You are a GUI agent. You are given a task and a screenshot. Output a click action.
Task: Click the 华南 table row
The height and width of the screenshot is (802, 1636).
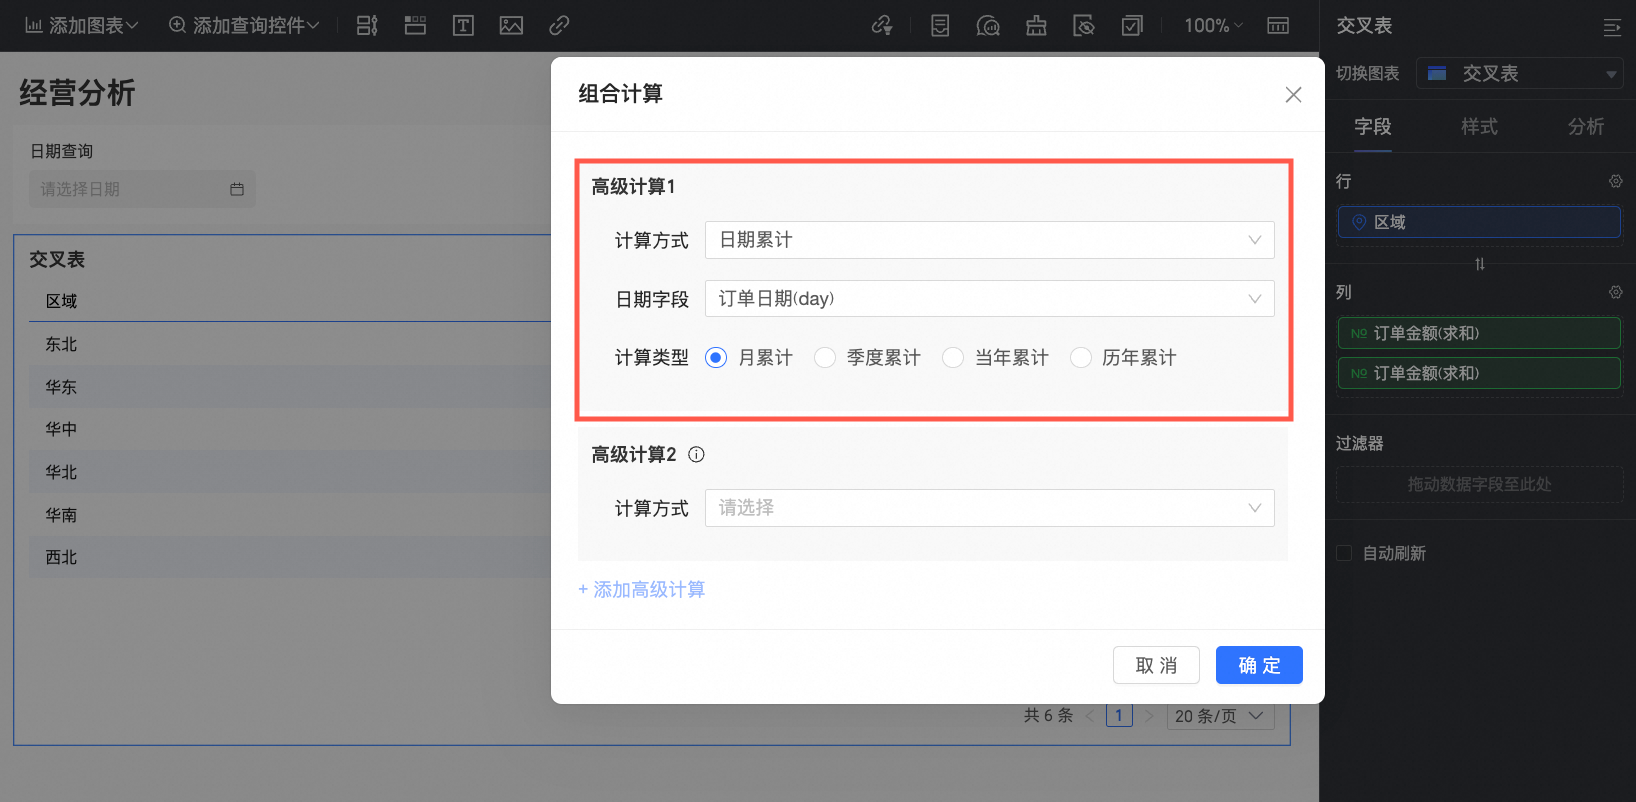pyautogui.click(x=290, y=515)
